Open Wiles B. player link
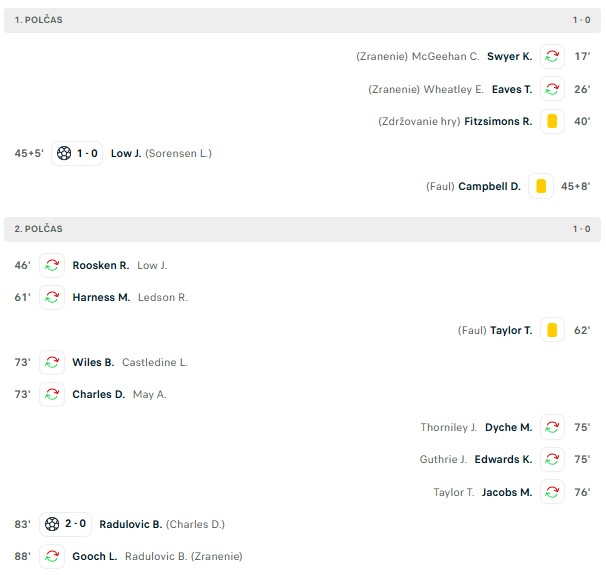The width and height of the screenshot is (606, 575). [x=93, y=362]
